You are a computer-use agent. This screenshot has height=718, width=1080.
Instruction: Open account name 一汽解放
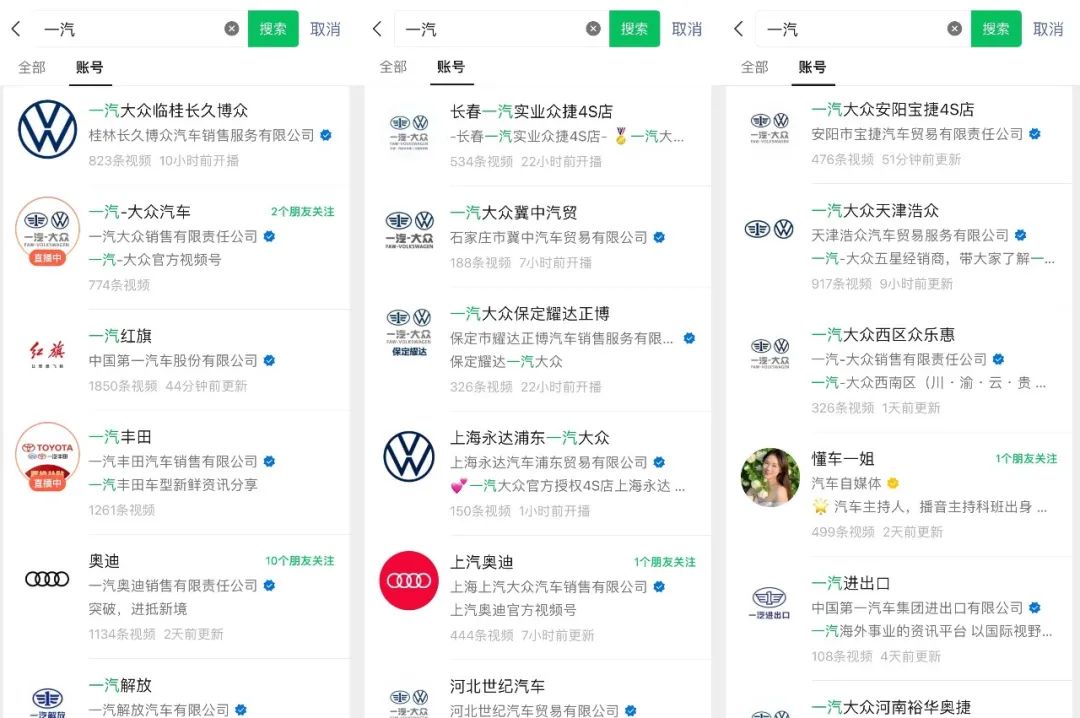tap(121, 685)
